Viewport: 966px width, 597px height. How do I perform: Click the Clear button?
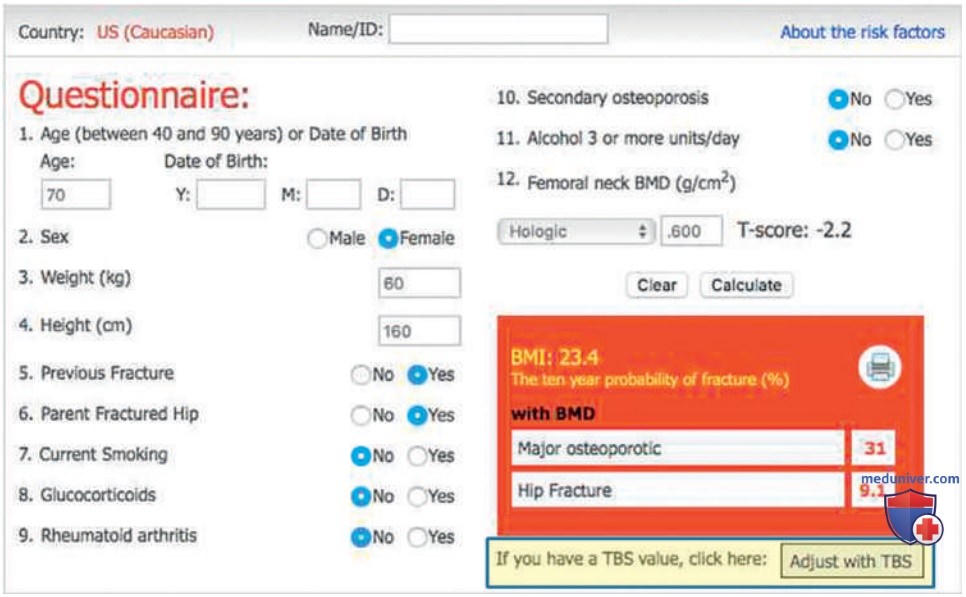tap(657, 285)
